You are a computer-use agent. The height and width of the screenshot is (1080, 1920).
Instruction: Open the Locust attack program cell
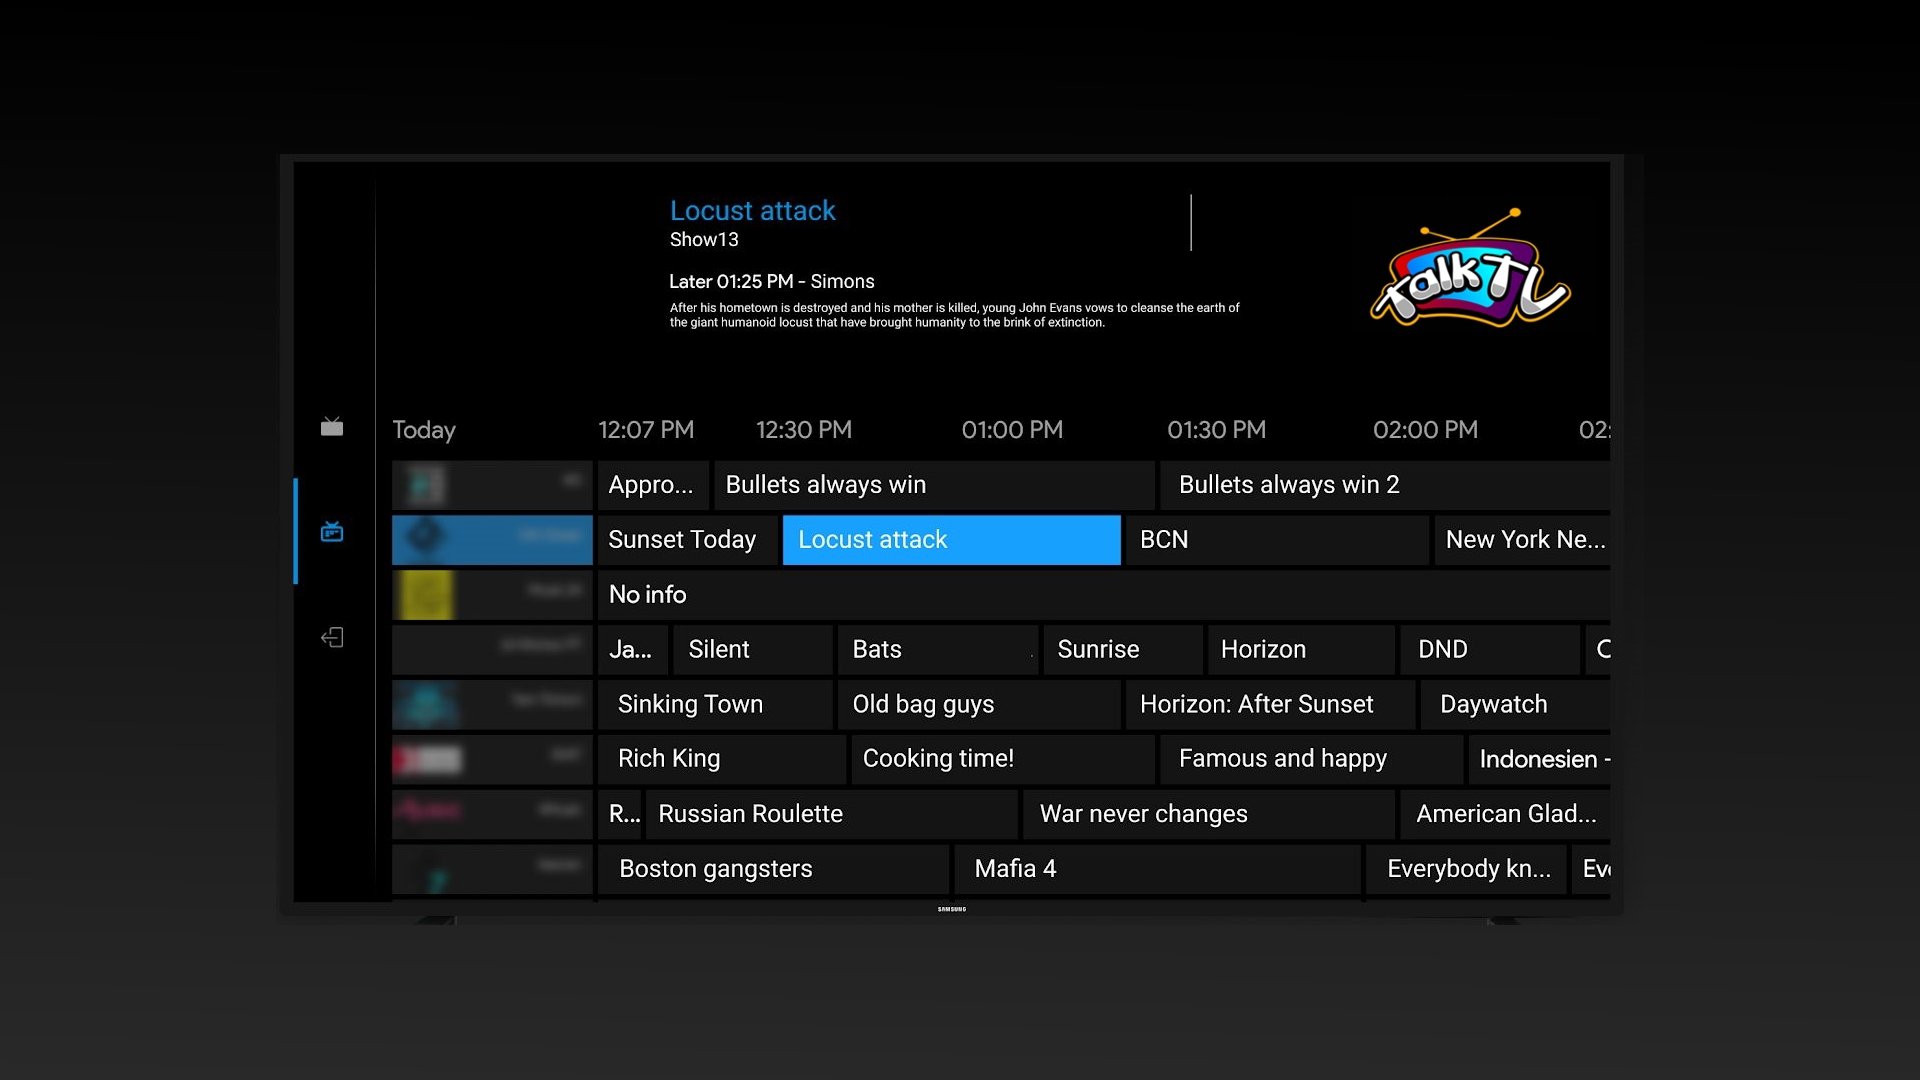[x=950, y=540]
